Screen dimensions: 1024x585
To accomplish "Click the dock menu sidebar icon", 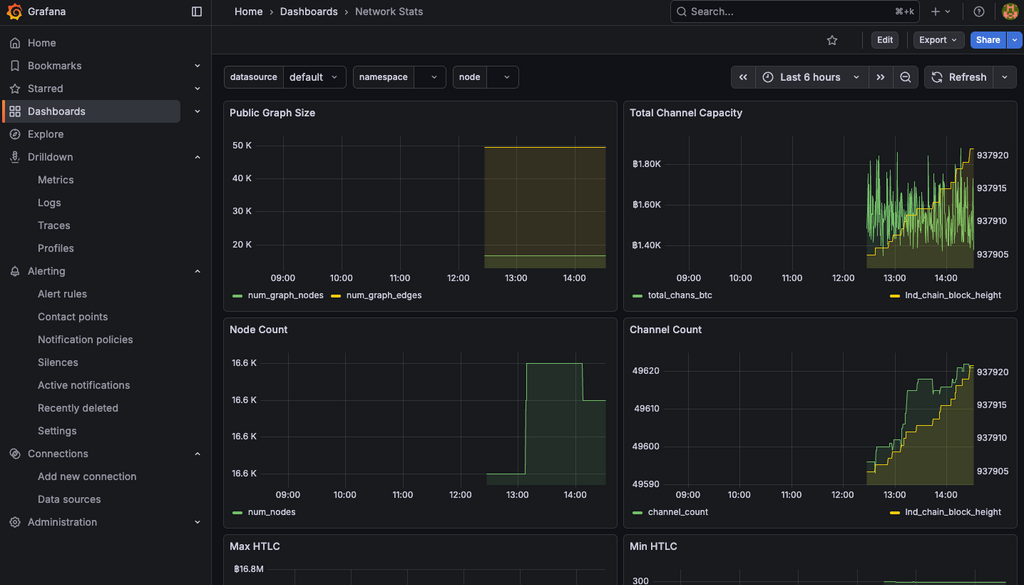I will click(196, 12).
